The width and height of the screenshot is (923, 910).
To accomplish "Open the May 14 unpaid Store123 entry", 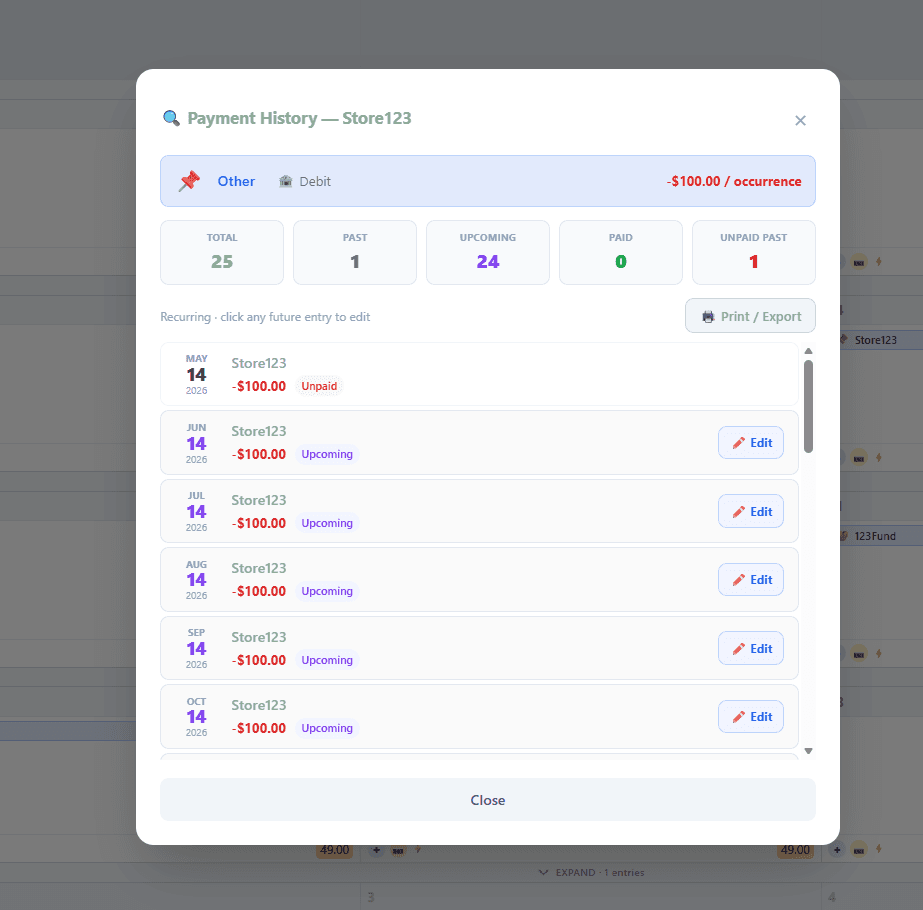I will tap(479, 374).
